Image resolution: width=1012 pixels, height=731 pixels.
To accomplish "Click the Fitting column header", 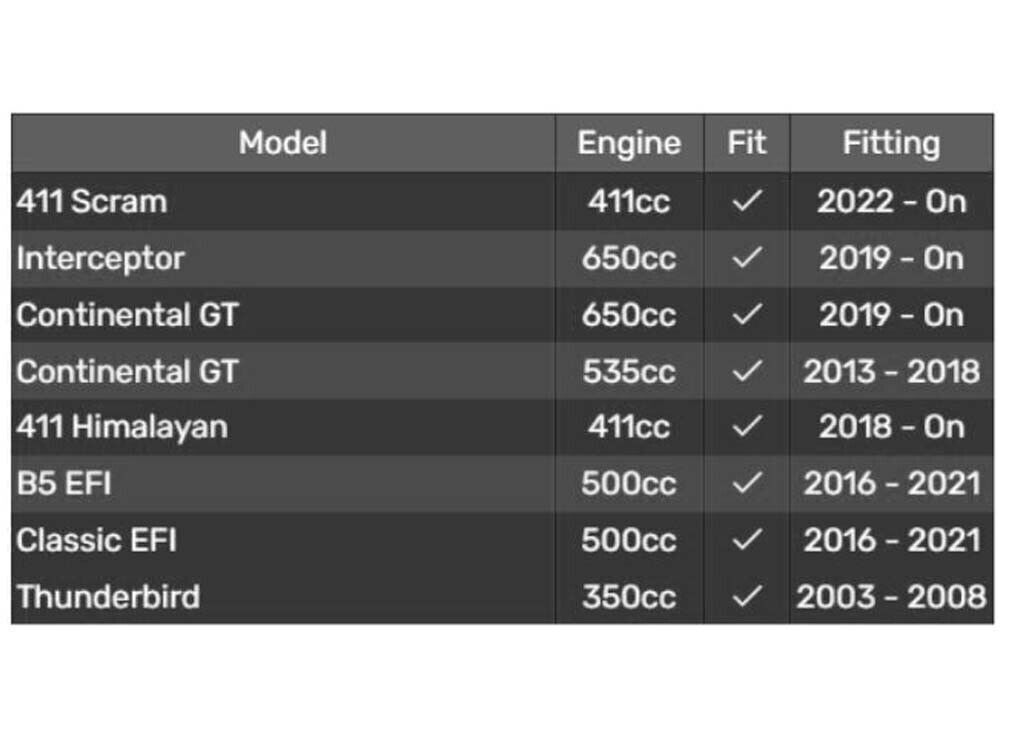I will [x=891, y=143].
